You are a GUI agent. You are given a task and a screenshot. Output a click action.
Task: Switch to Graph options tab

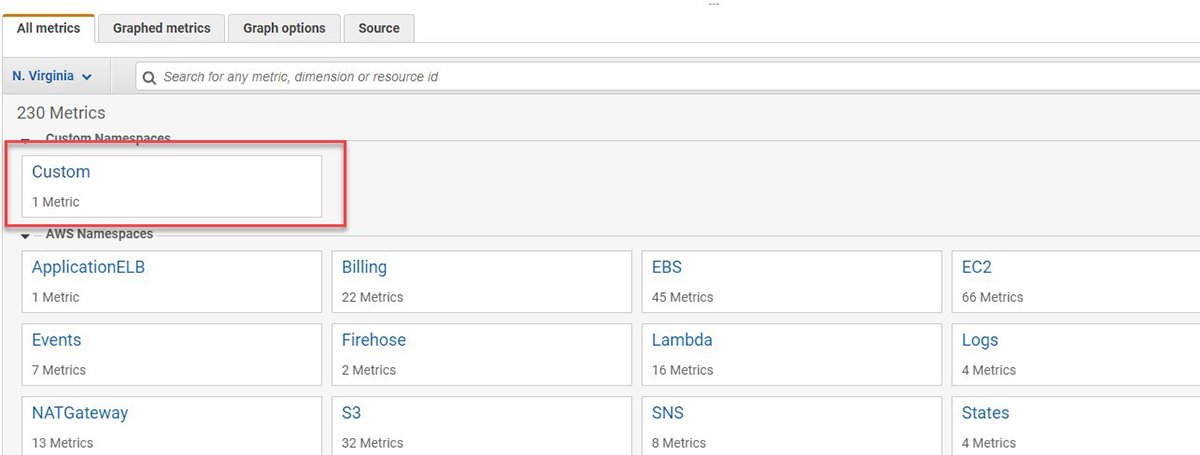(284, 28)
